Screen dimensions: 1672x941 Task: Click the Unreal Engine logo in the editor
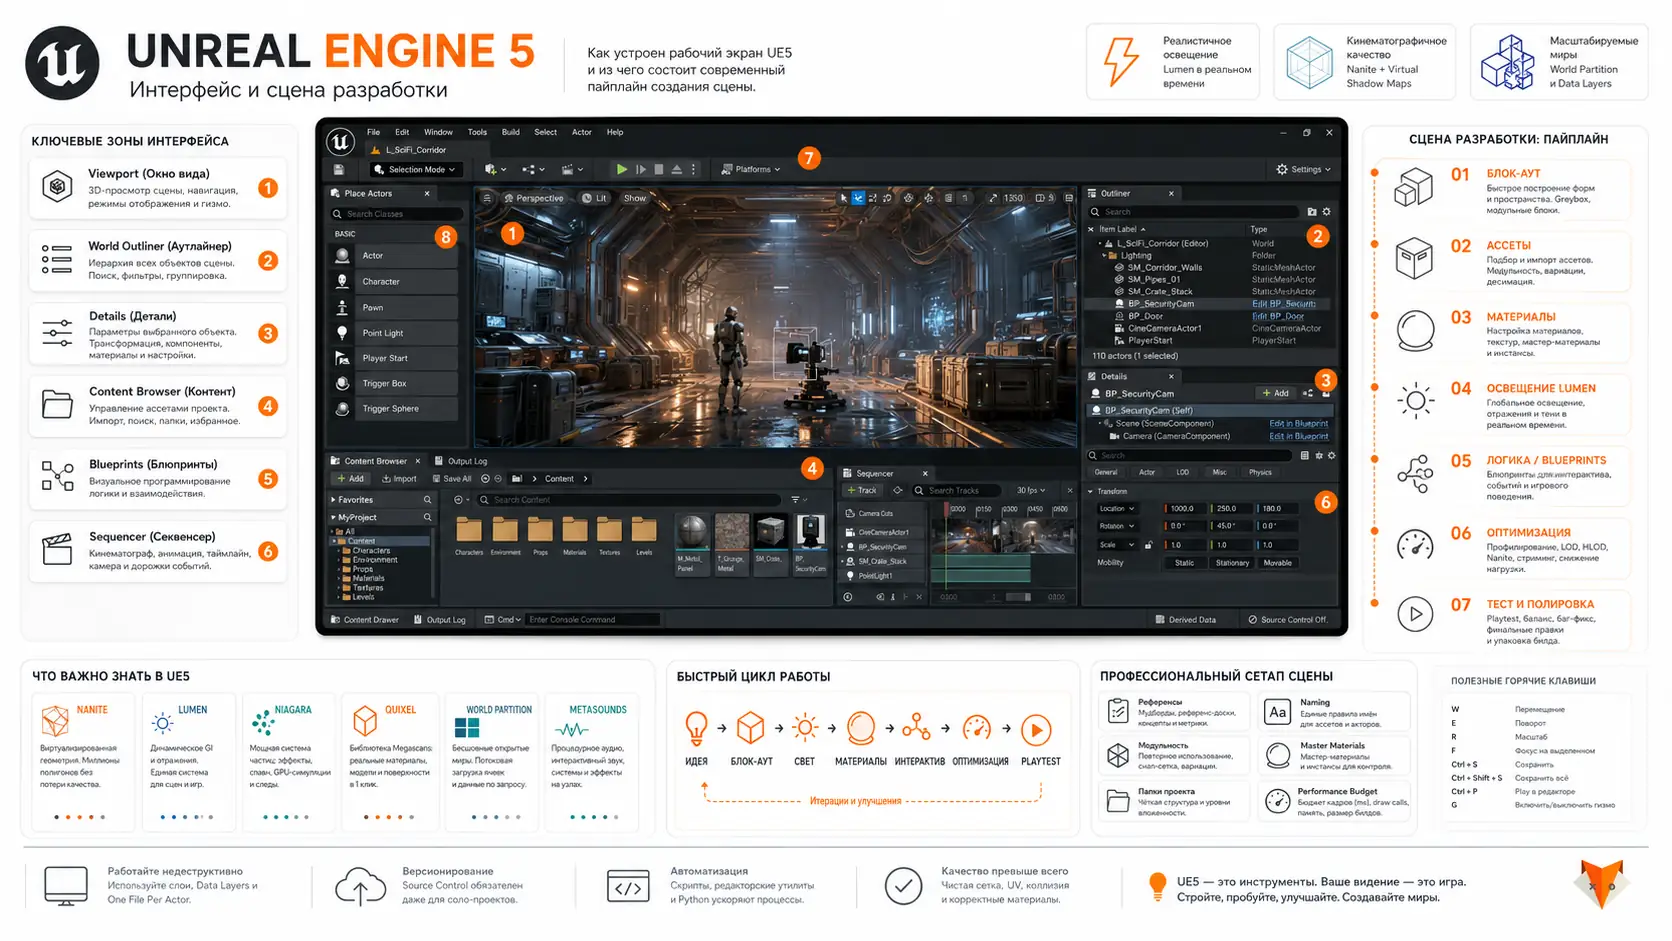point(340,141)
